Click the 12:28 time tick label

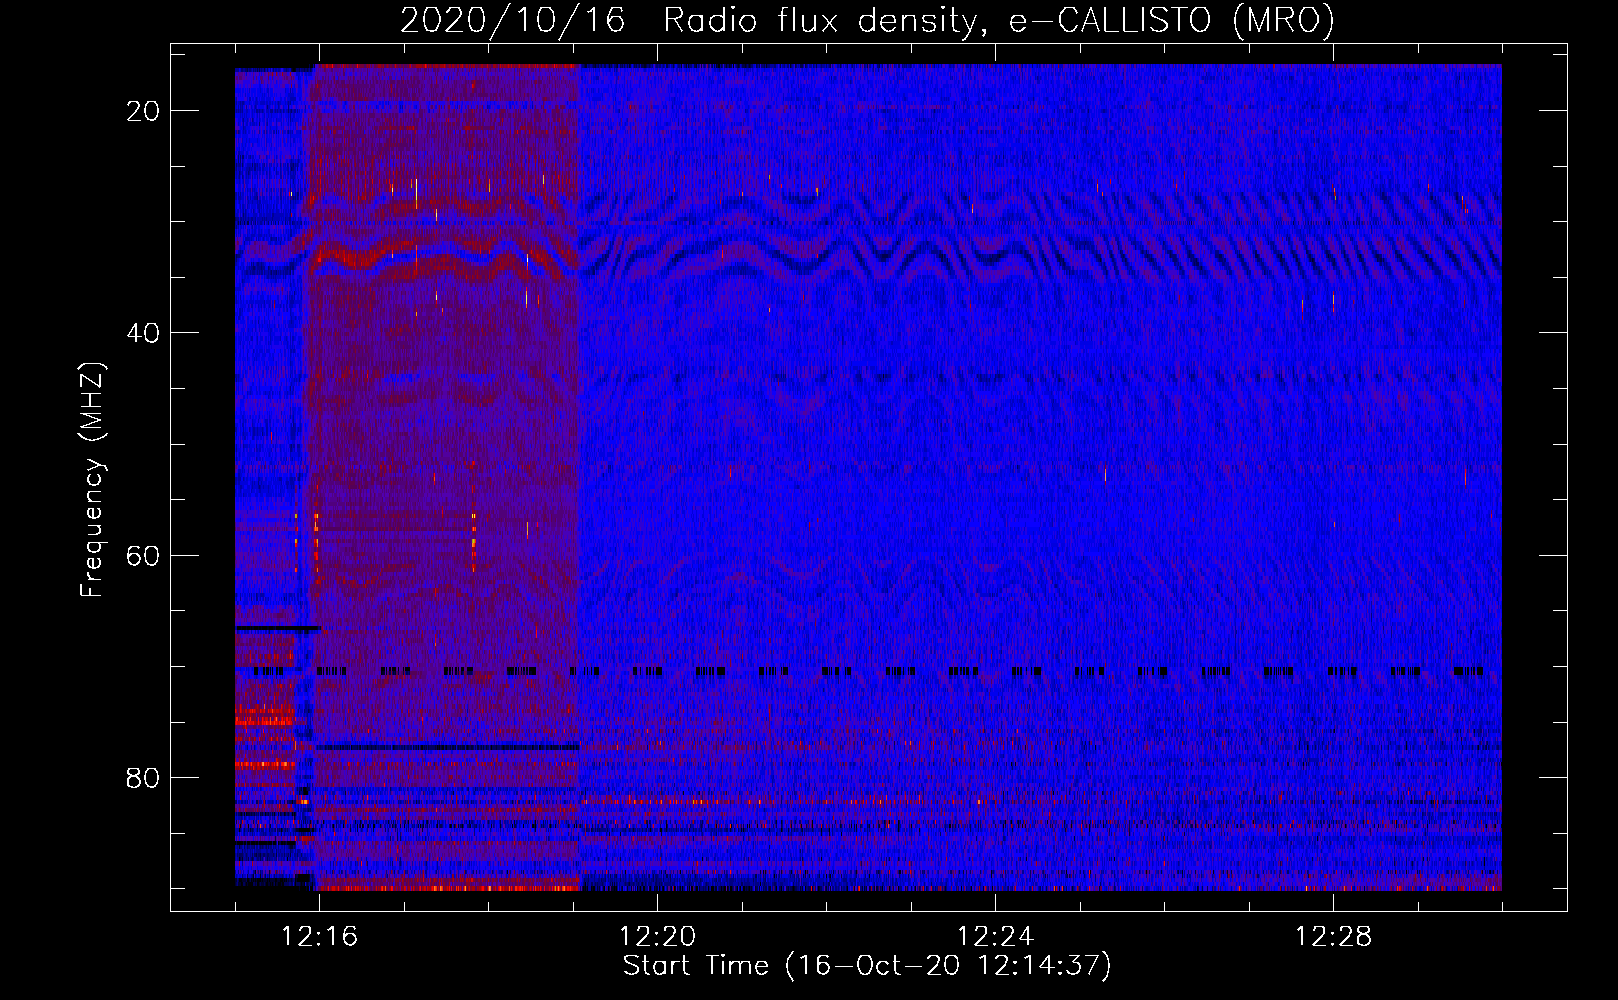pos(1333,937)
